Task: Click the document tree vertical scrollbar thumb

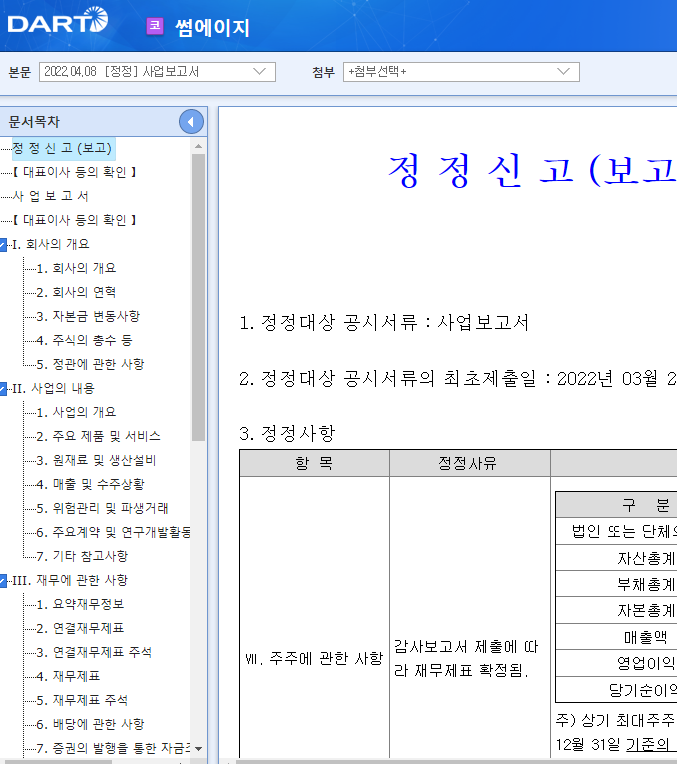Action: [198, 297]
